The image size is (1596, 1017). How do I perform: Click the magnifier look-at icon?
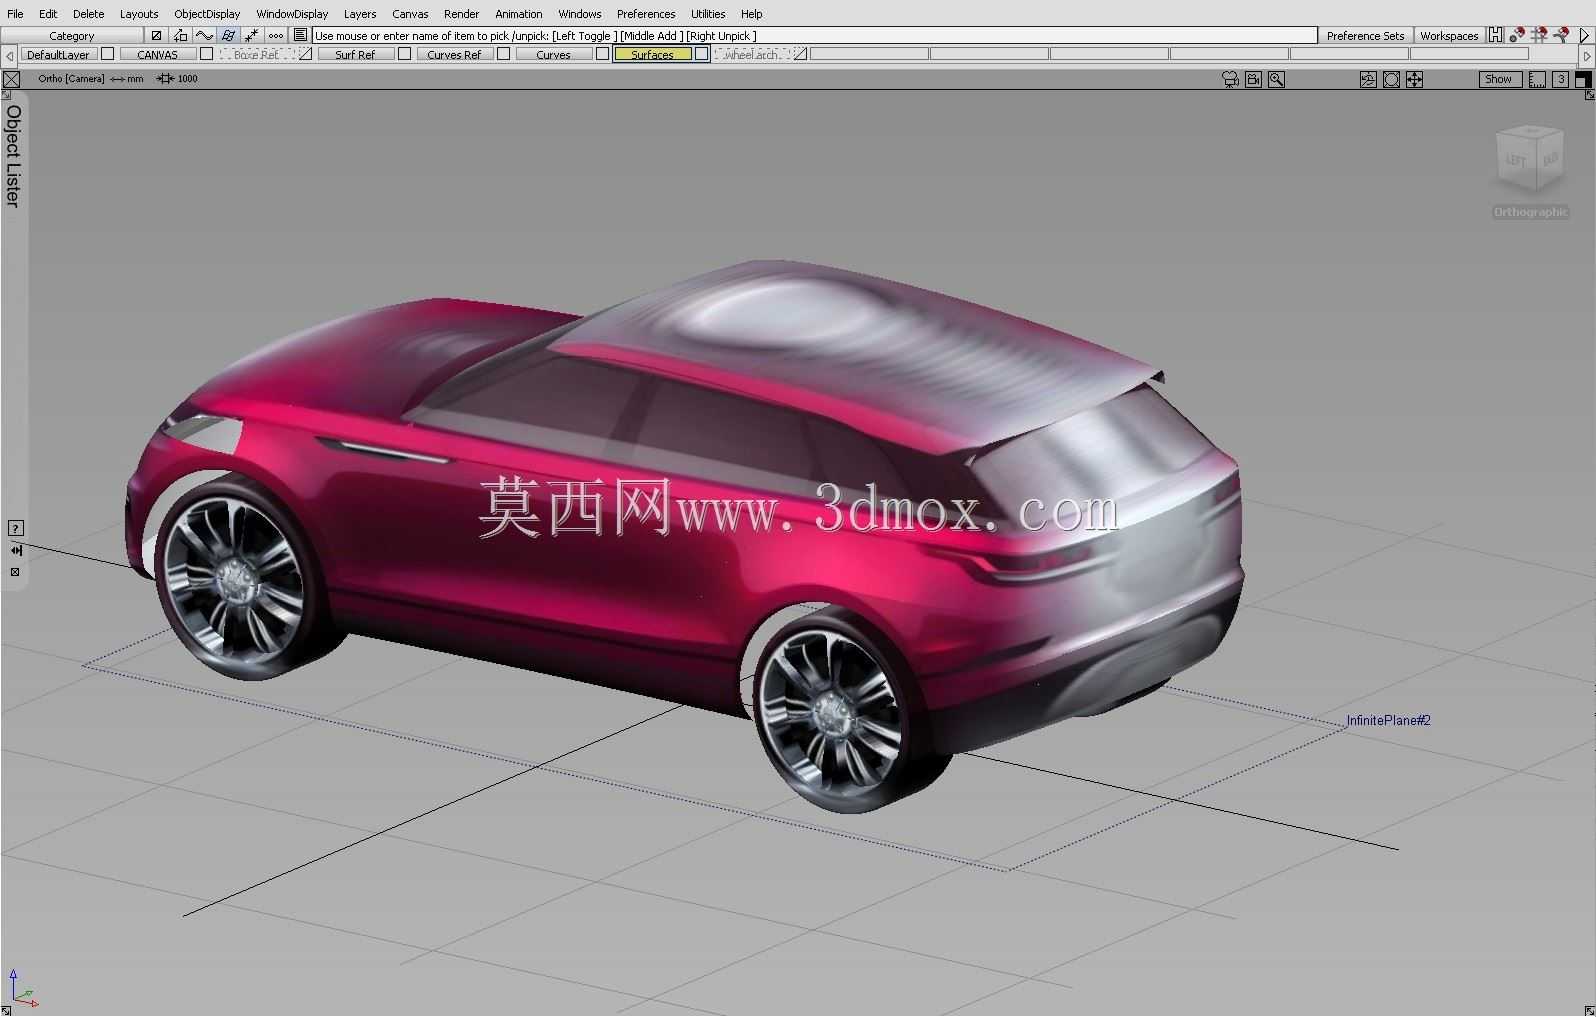coord(1276,79)
